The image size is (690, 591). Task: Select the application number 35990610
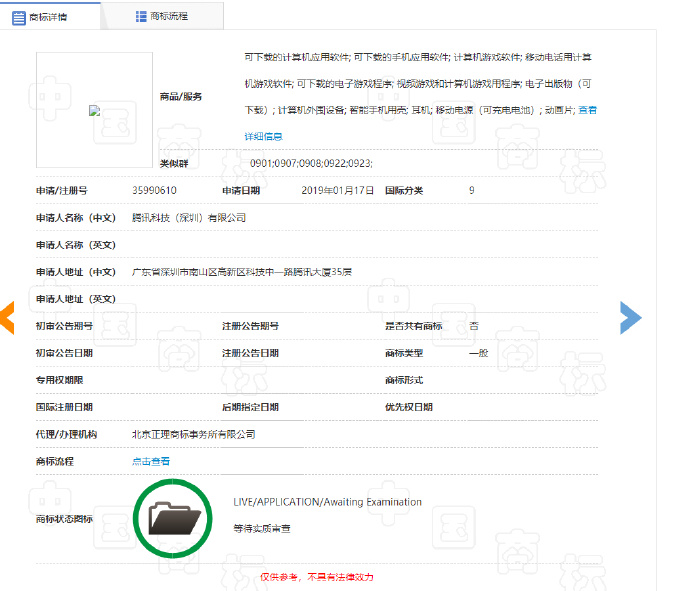[x=154, y=190]
